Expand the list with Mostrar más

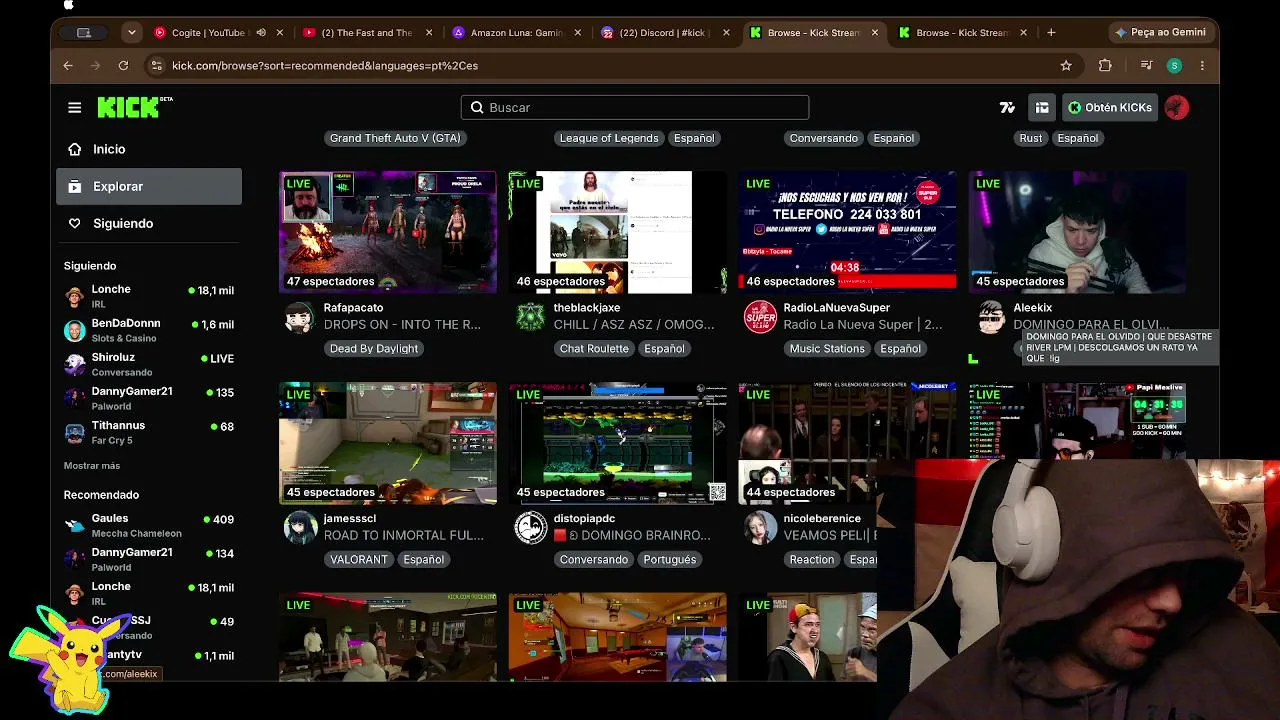pyautogui.click(x=92, y=466)
